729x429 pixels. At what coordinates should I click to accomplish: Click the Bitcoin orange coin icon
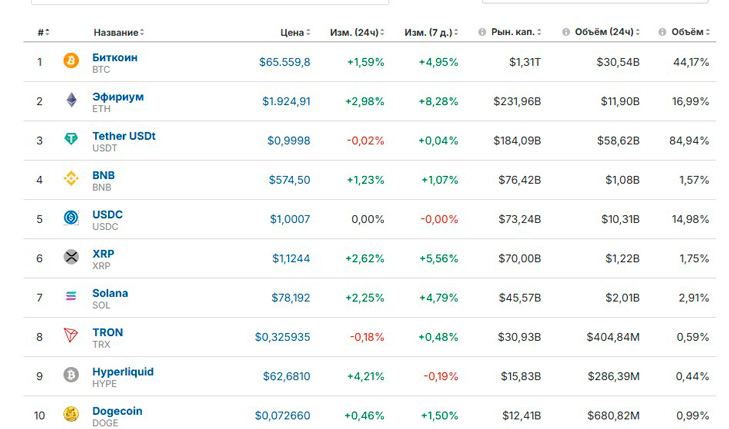point(71,60)
